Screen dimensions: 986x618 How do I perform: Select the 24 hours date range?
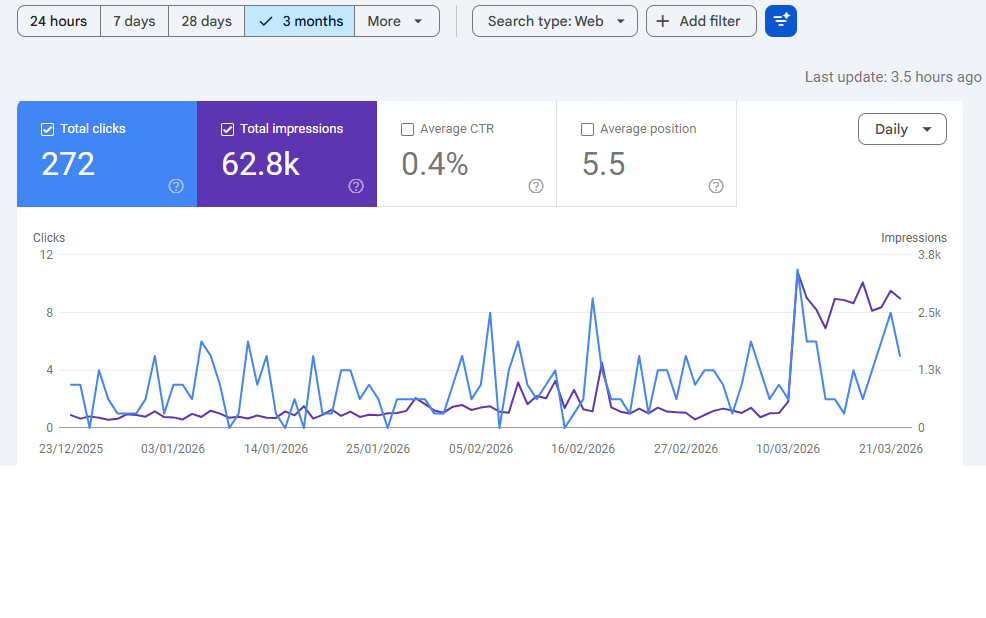tap(59, 21)
